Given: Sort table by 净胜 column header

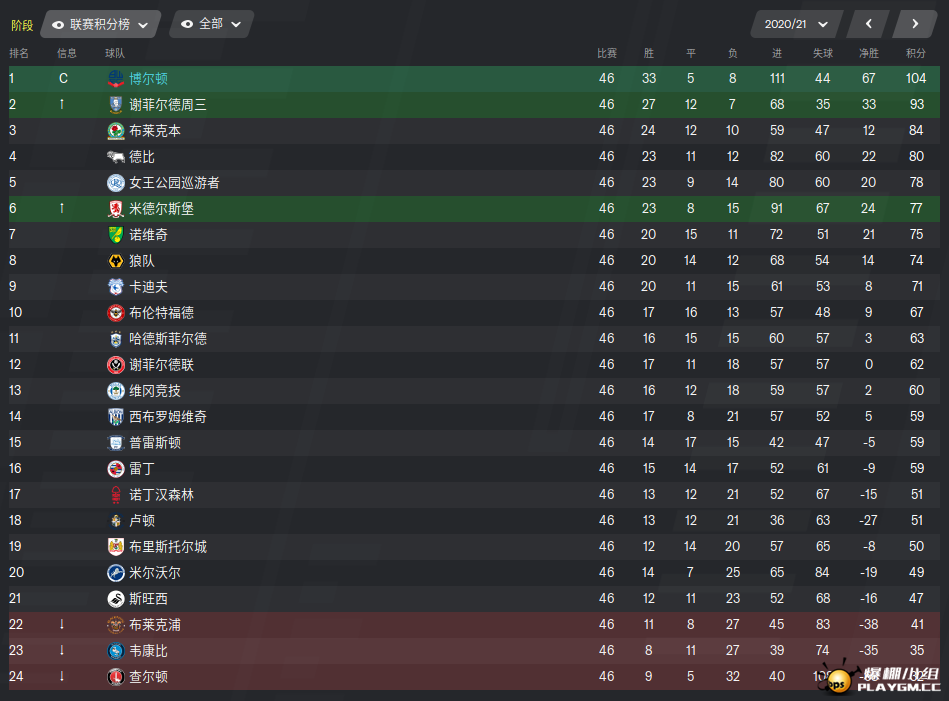Looking at the screenshot, I should 869,53.
